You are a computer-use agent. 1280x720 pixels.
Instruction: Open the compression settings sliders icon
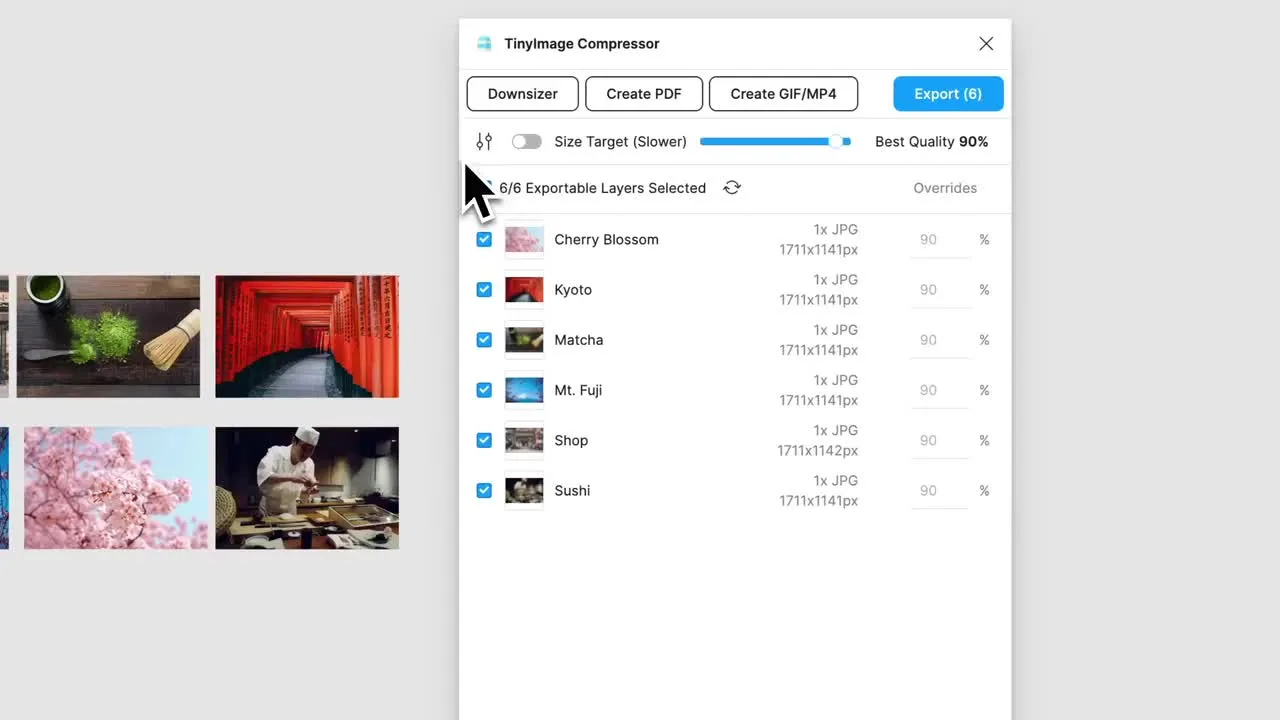coord(484,142)
